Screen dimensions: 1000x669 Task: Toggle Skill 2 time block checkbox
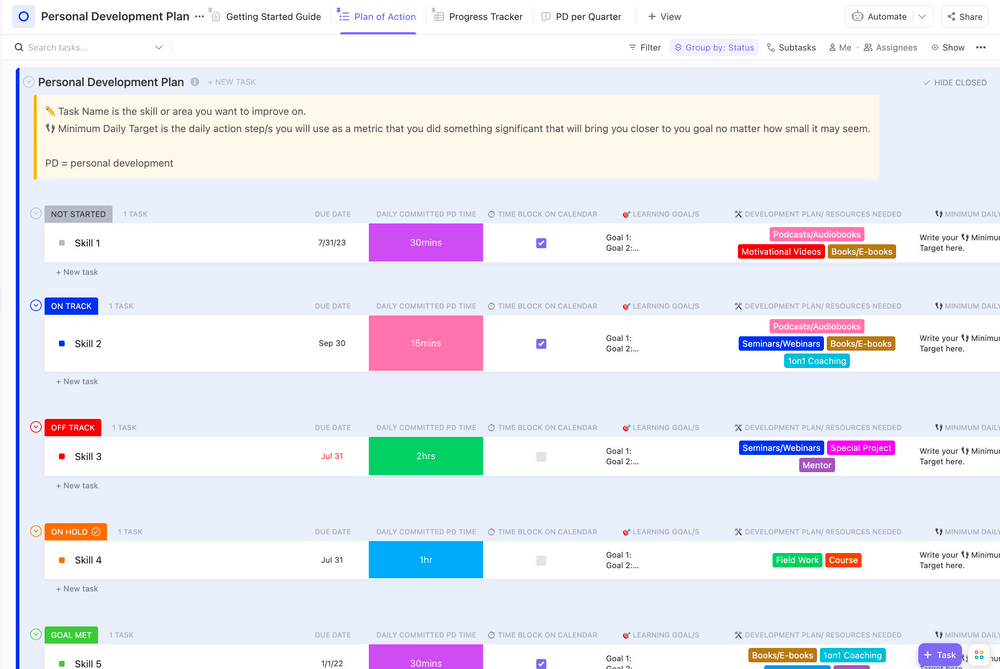coord(541,344)
